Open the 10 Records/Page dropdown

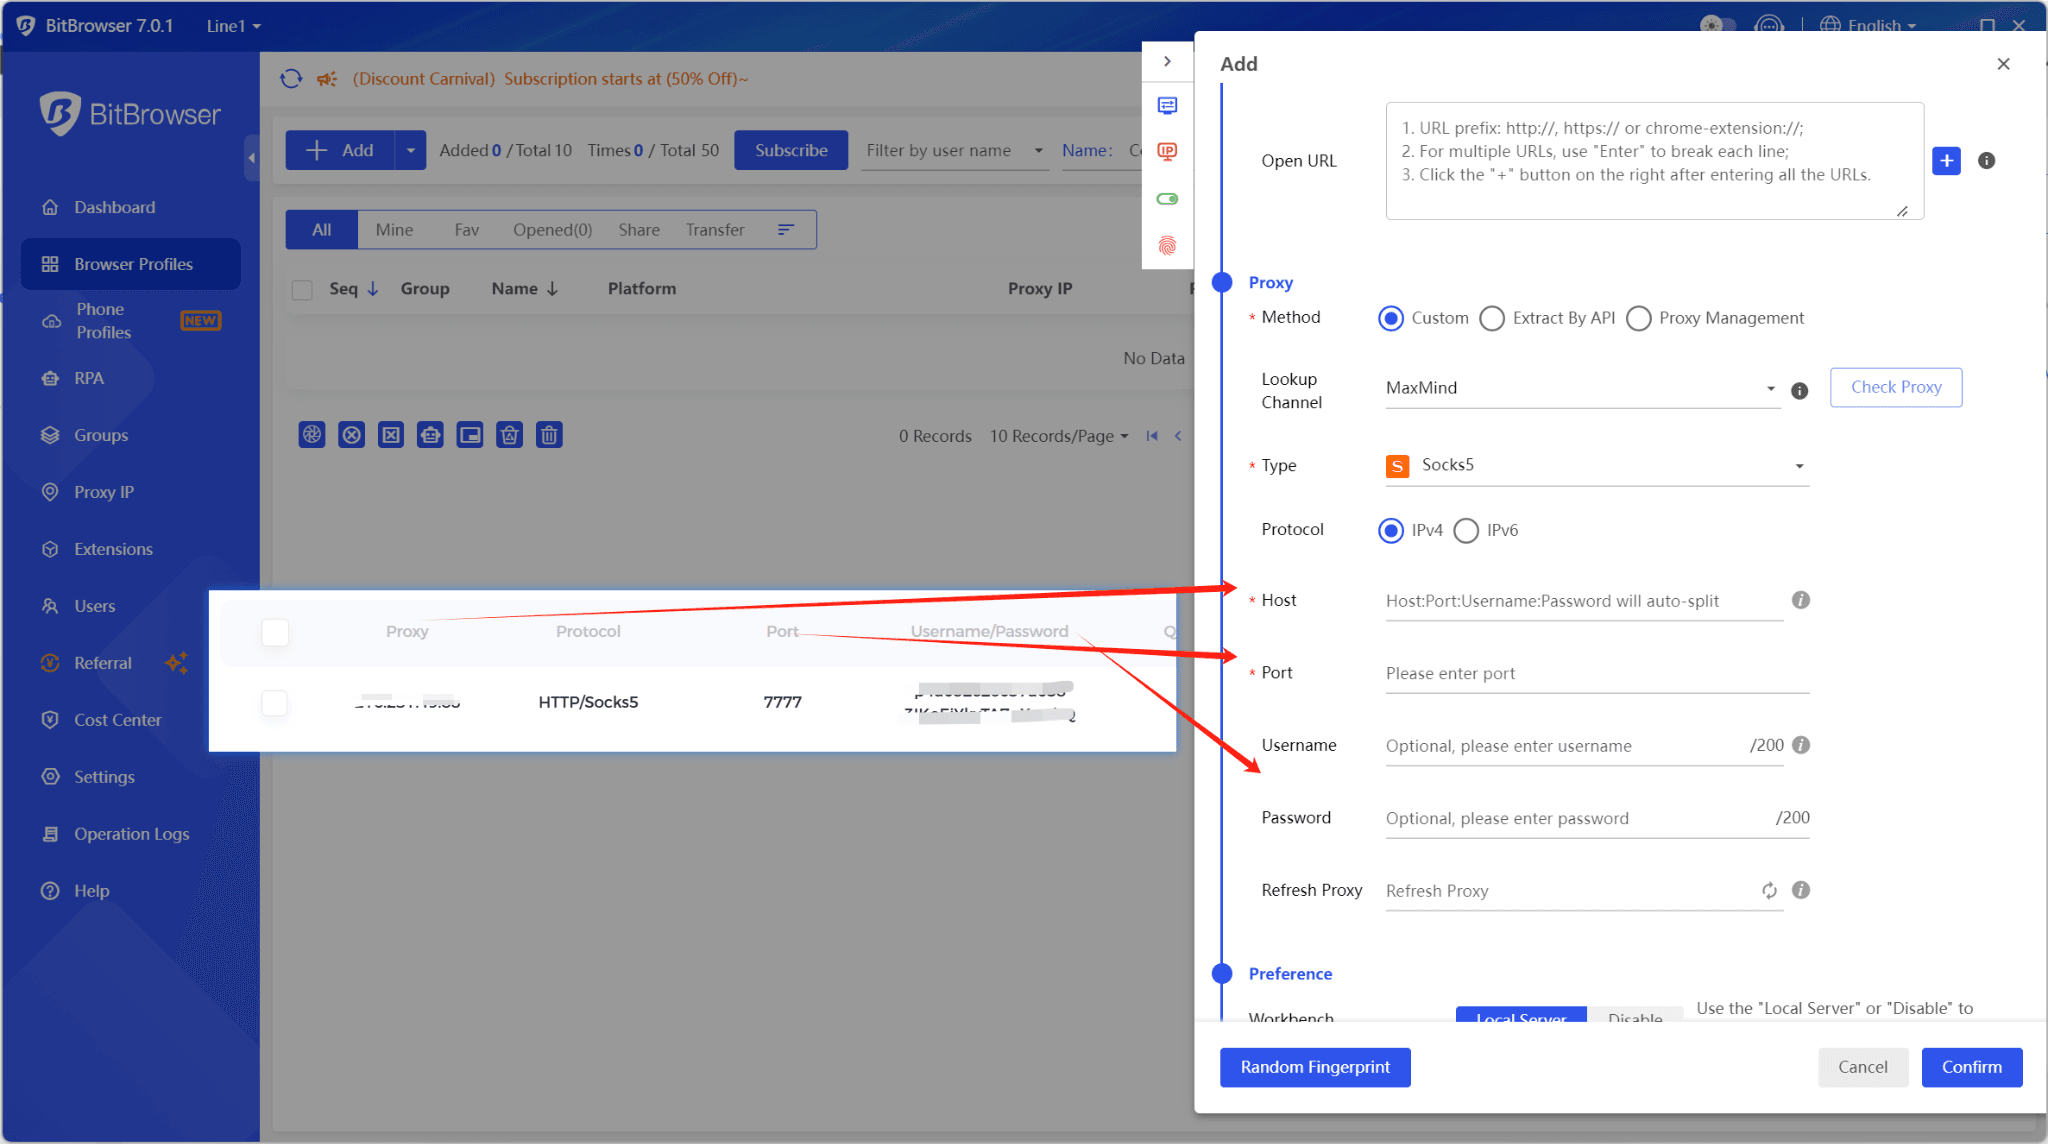1059,436
